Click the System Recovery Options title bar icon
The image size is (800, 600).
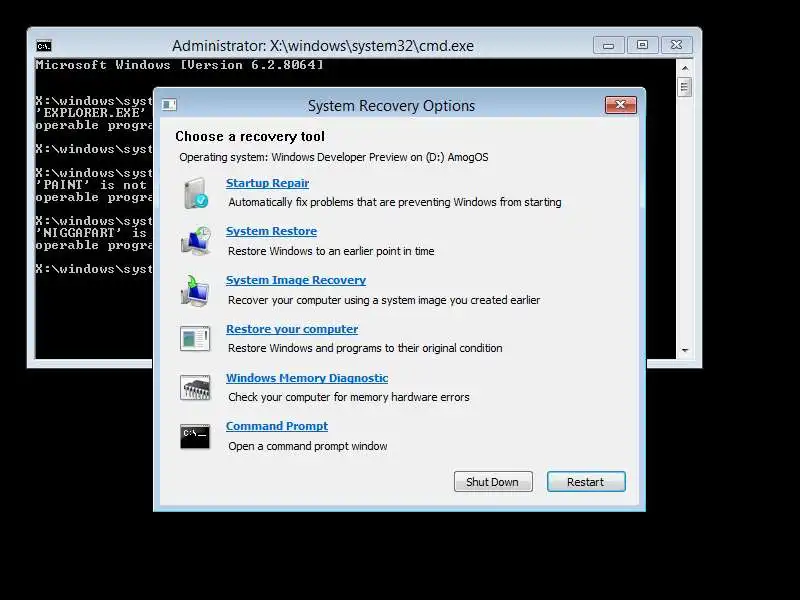(x=169, y=105)
